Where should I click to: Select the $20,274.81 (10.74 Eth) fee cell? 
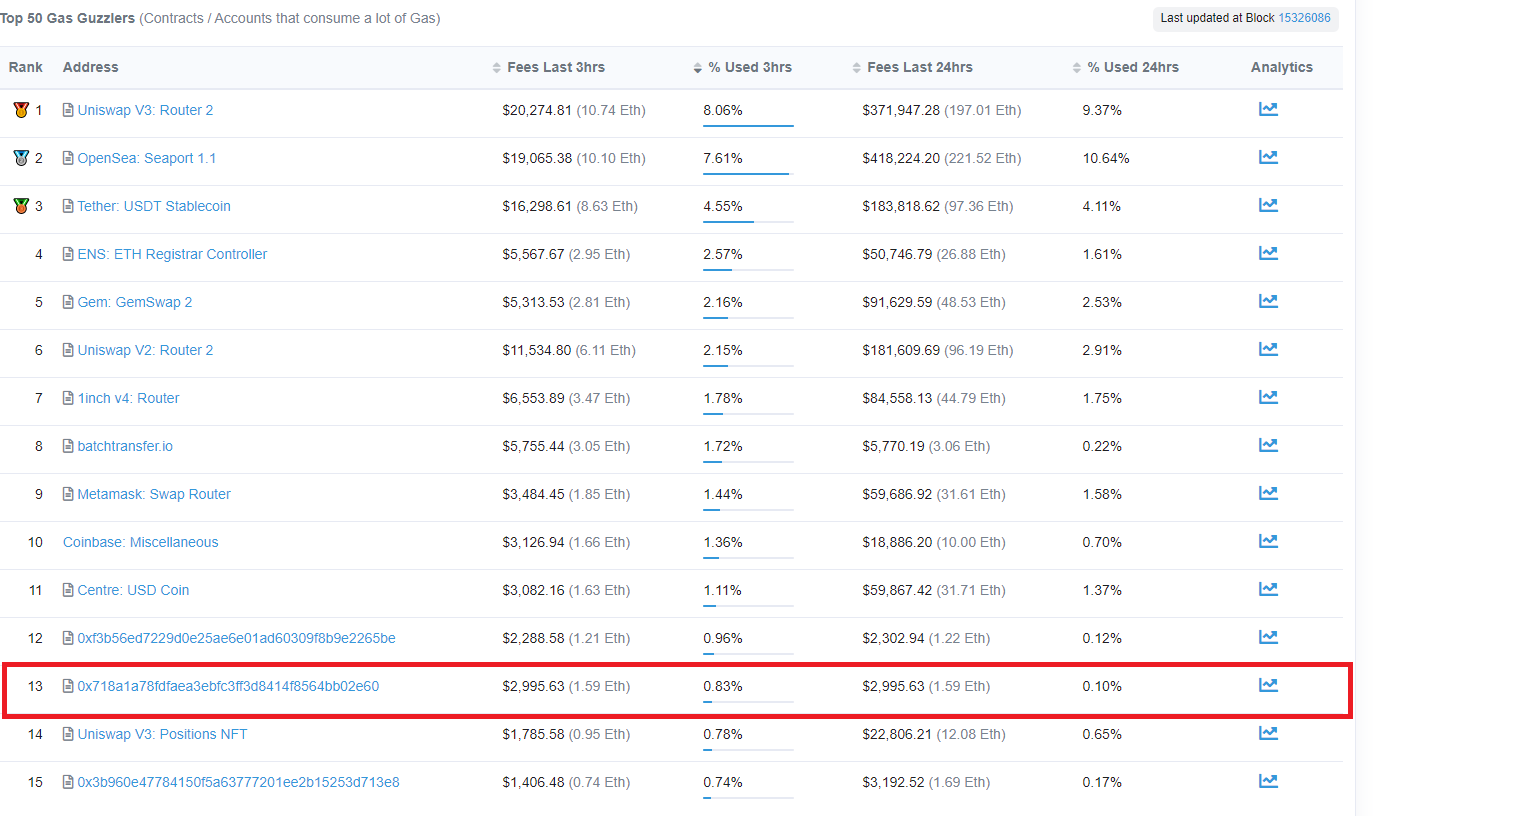(x=574, y=110)
